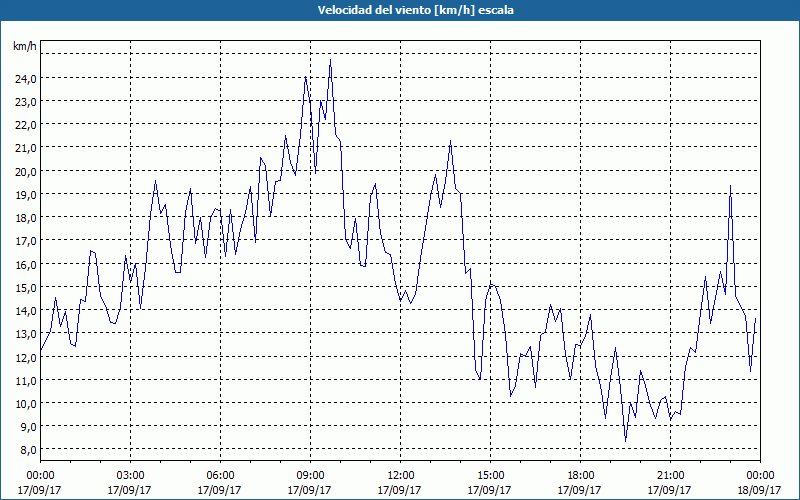The image size is (800, 500).
Task: Click the 18:00 17/09/17 time label
Action: coord(580,483)
